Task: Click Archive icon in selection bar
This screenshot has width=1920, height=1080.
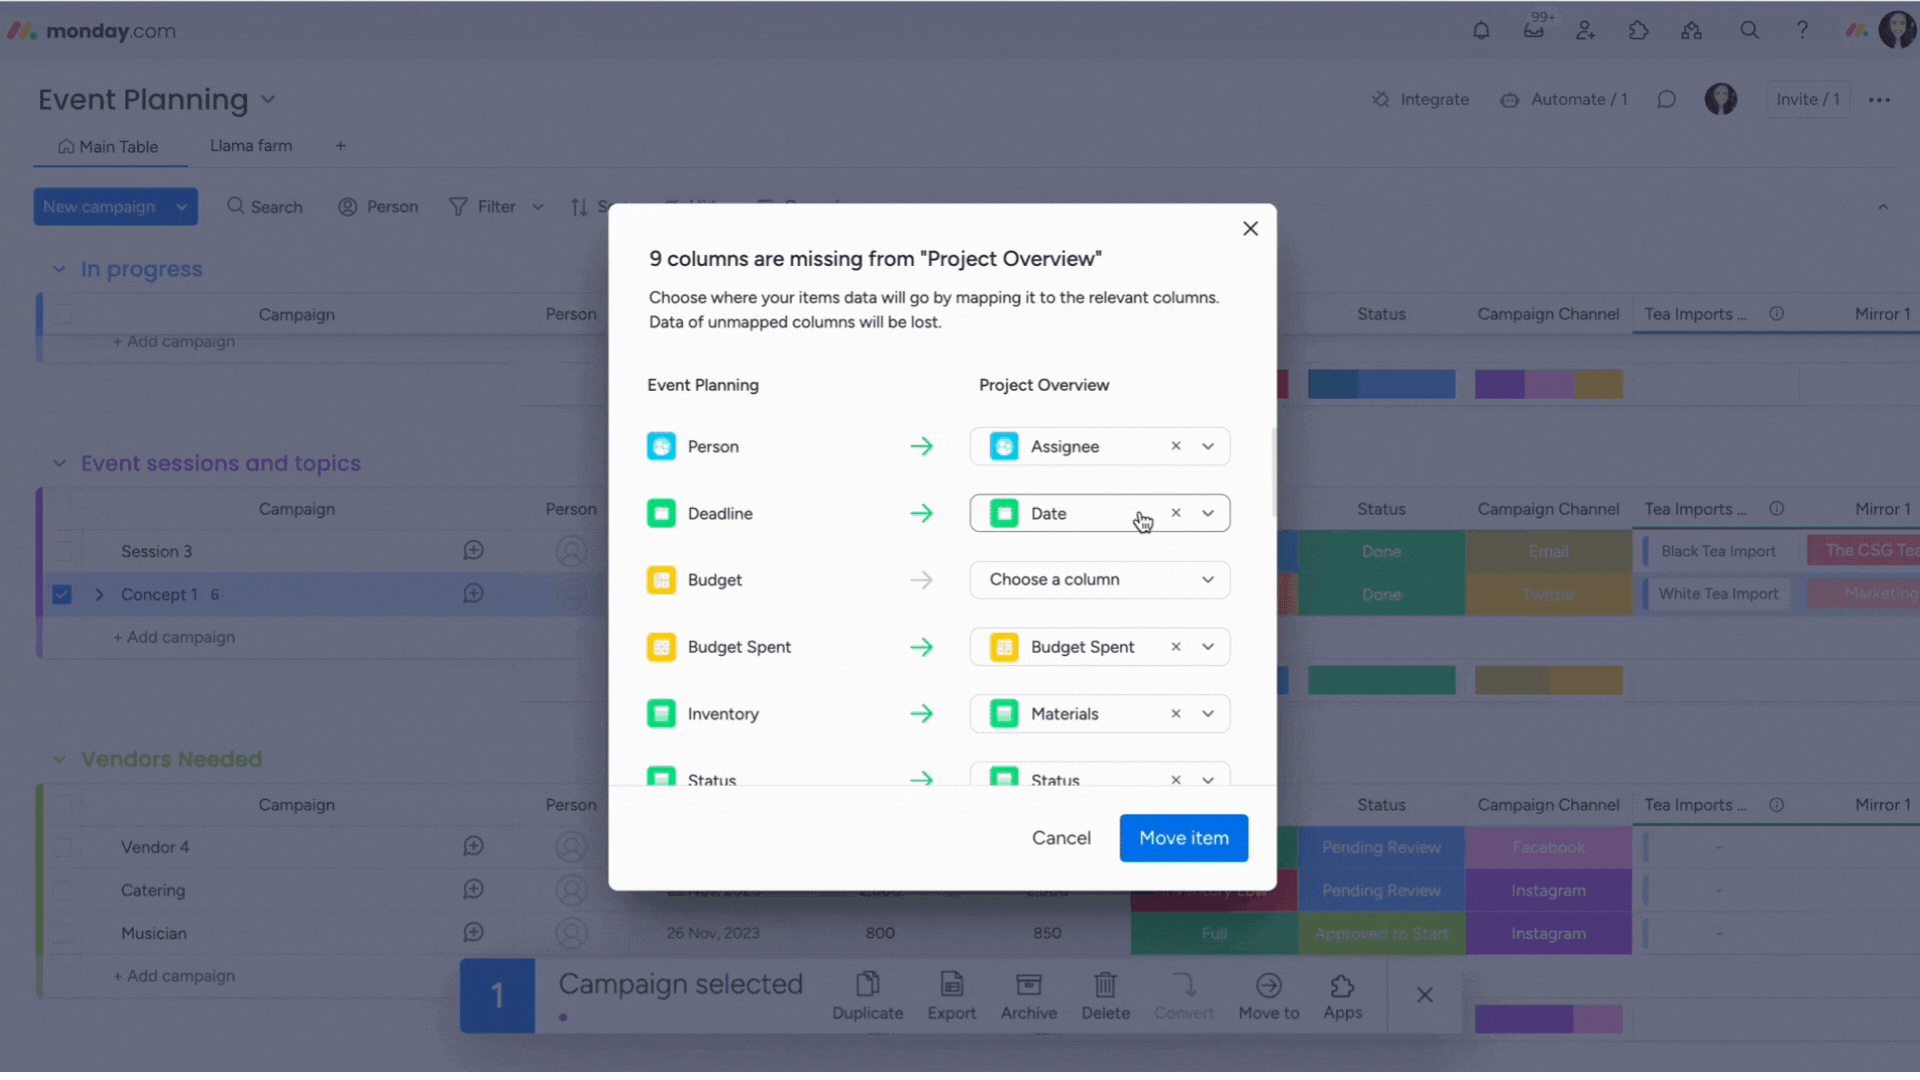Action: click(x=1029, y=996)
